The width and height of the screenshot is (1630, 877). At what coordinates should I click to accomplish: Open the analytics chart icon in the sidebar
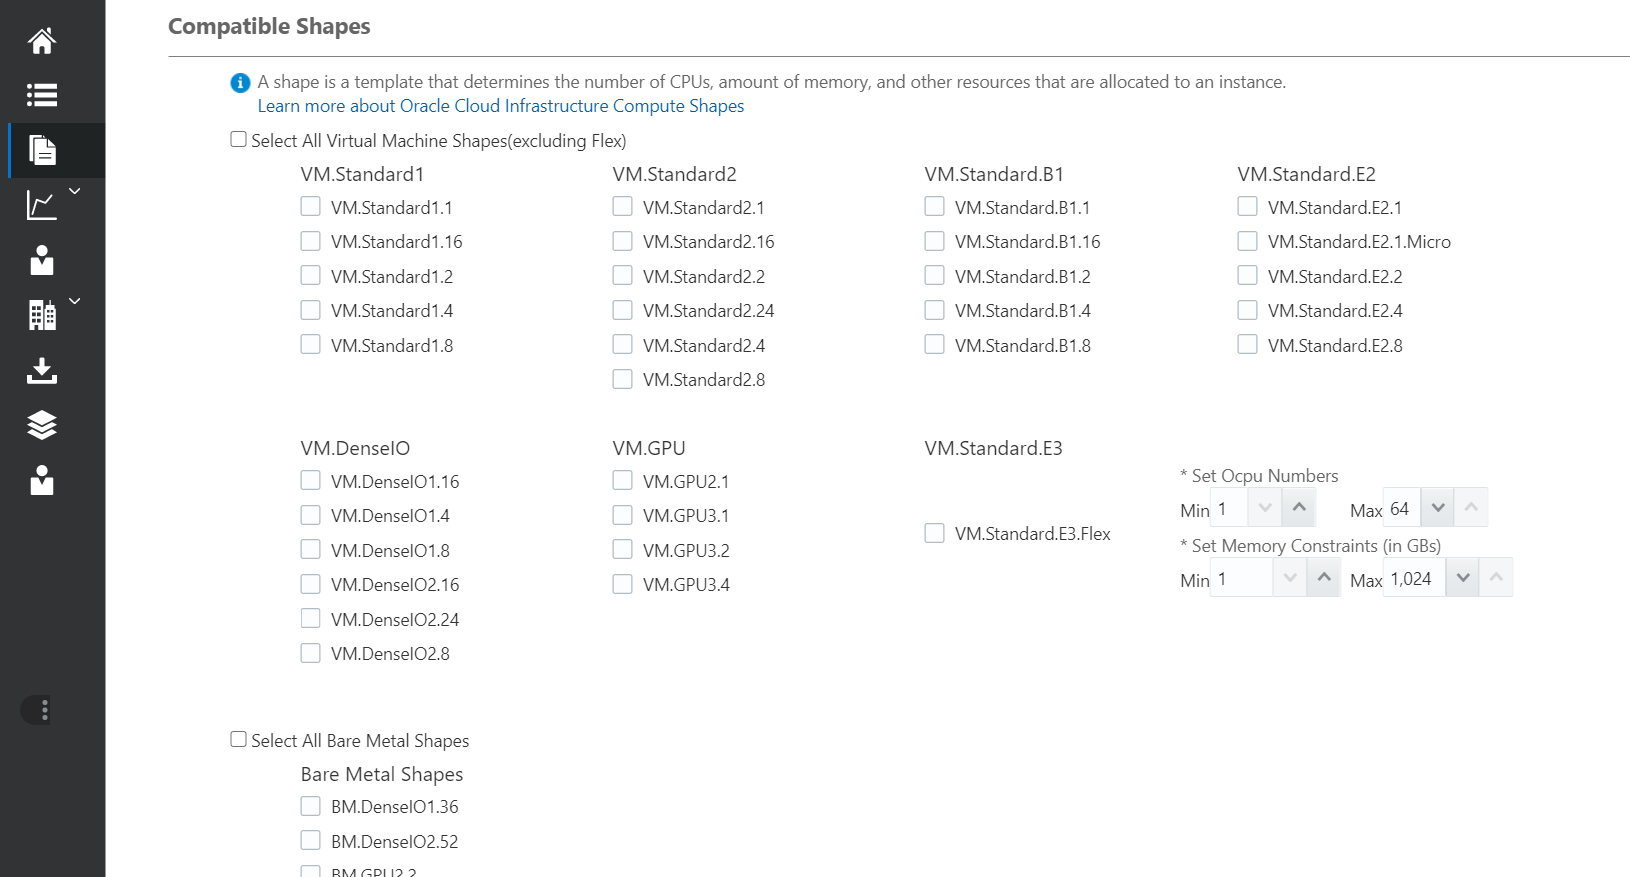tap(41, 205)
